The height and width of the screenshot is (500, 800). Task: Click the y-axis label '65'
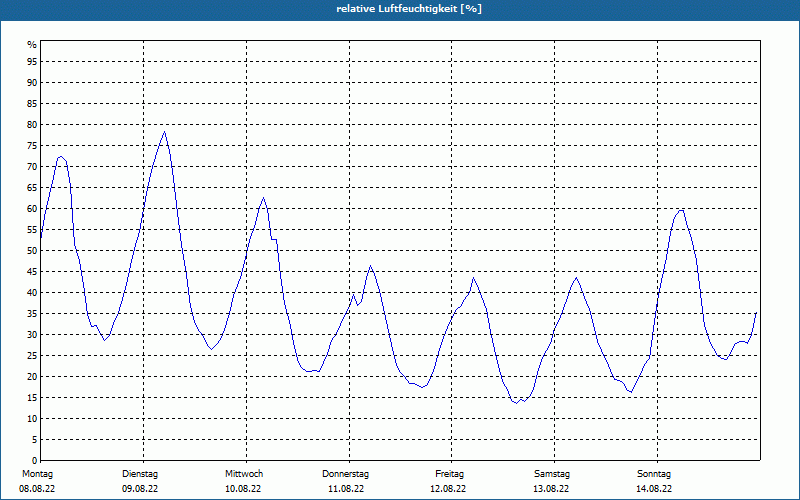click(32, 188)
